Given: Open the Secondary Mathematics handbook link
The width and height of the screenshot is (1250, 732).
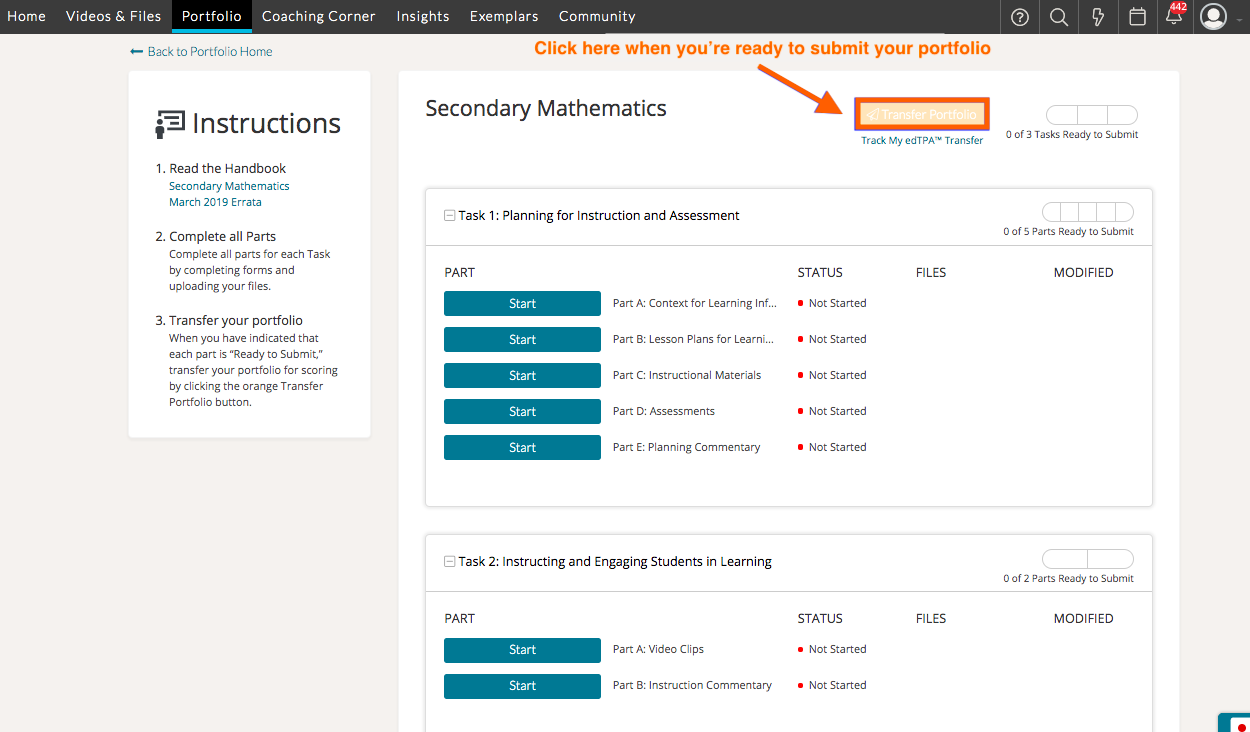Looking at the screenshot, I should 229,186.
